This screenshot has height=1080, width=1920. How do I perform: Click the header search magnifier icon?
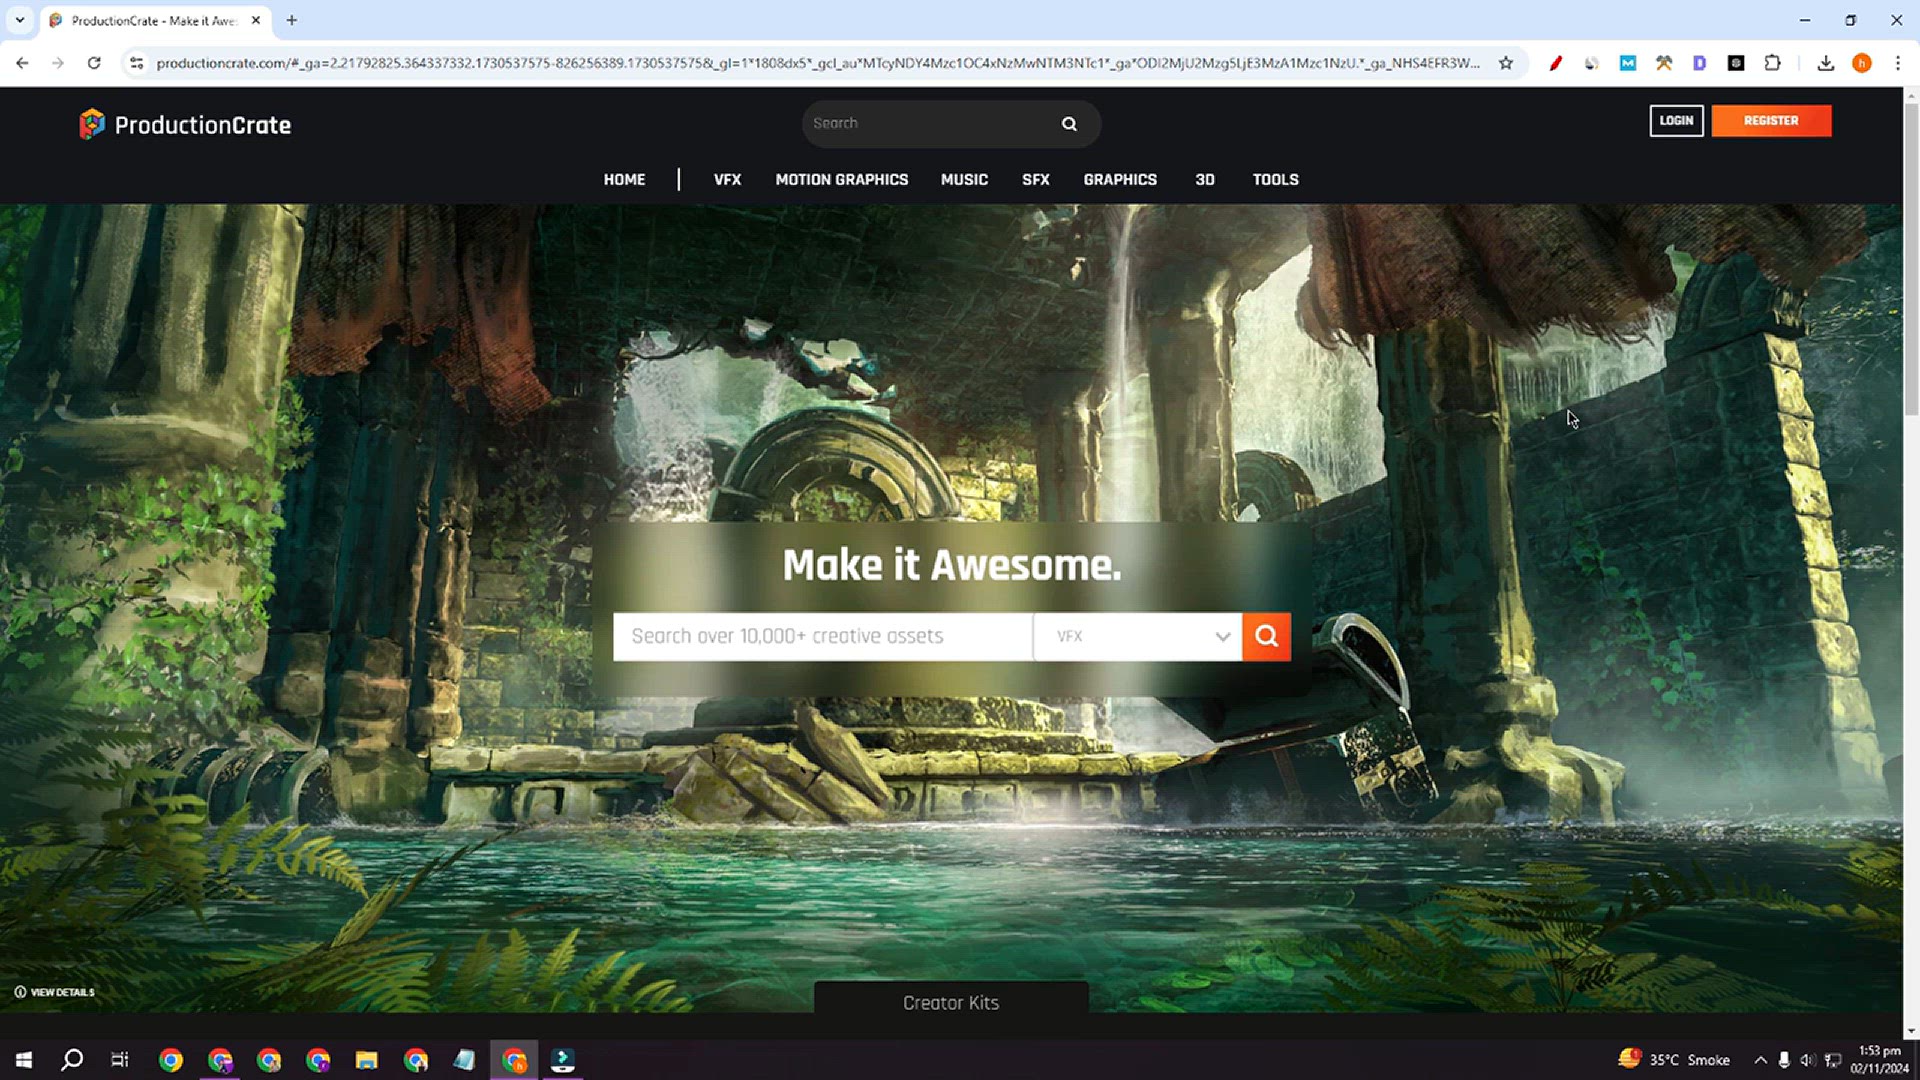(1069, 124)
